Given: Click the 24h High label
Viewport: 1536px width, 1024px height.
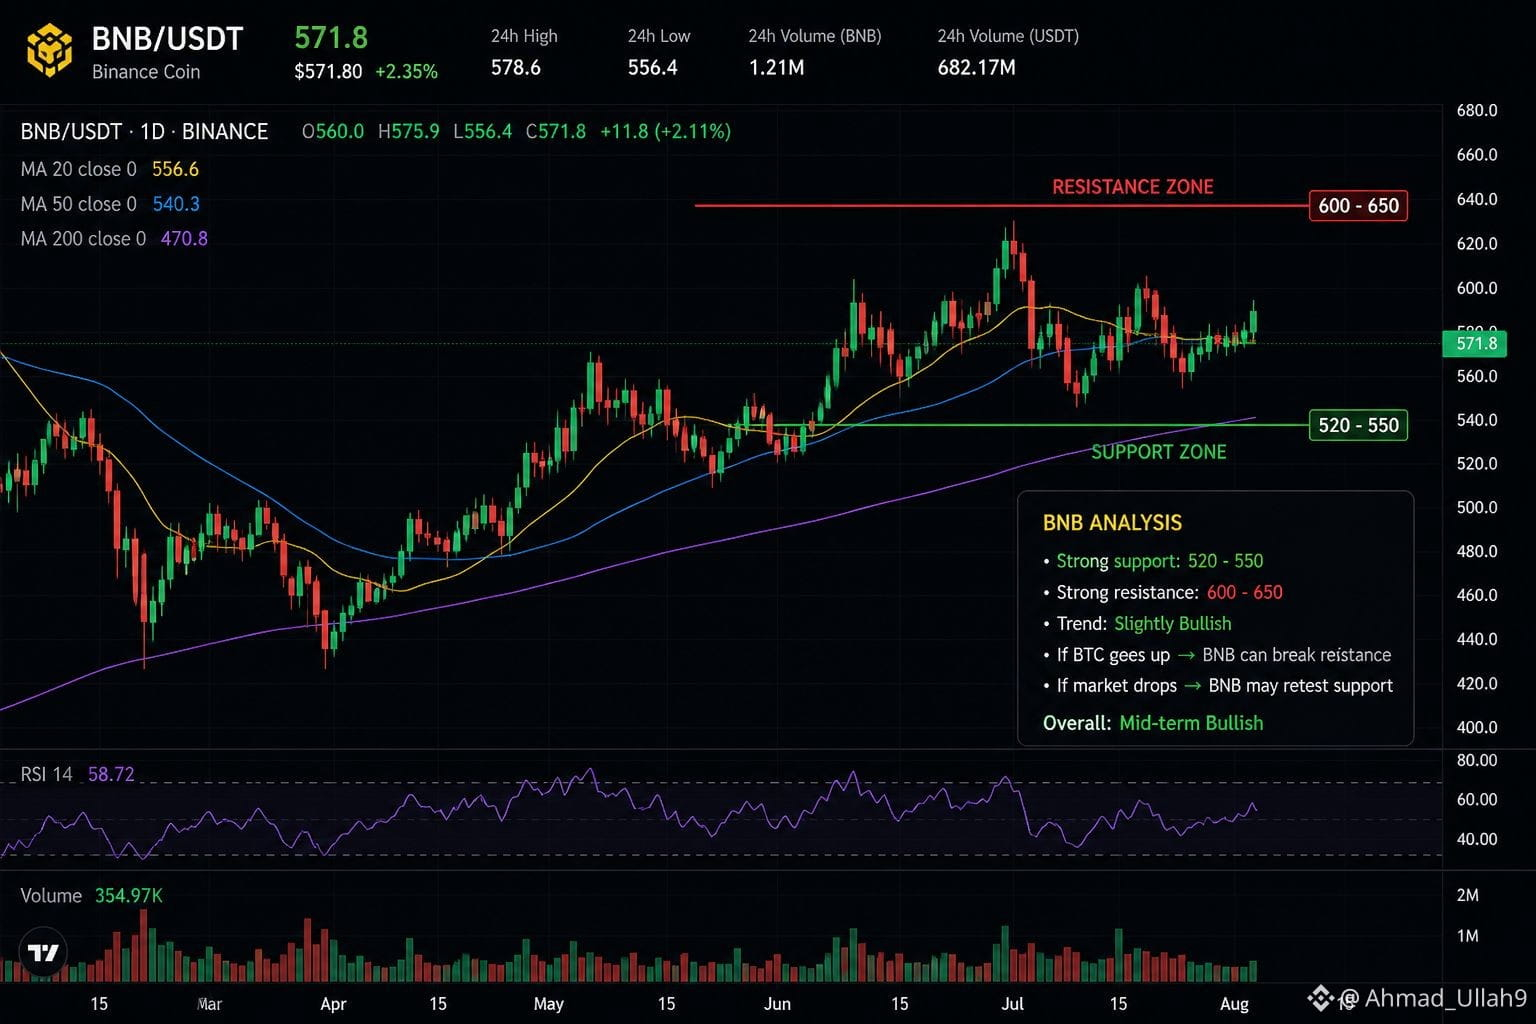Looking at the screenshot, I should coord(524,36).
